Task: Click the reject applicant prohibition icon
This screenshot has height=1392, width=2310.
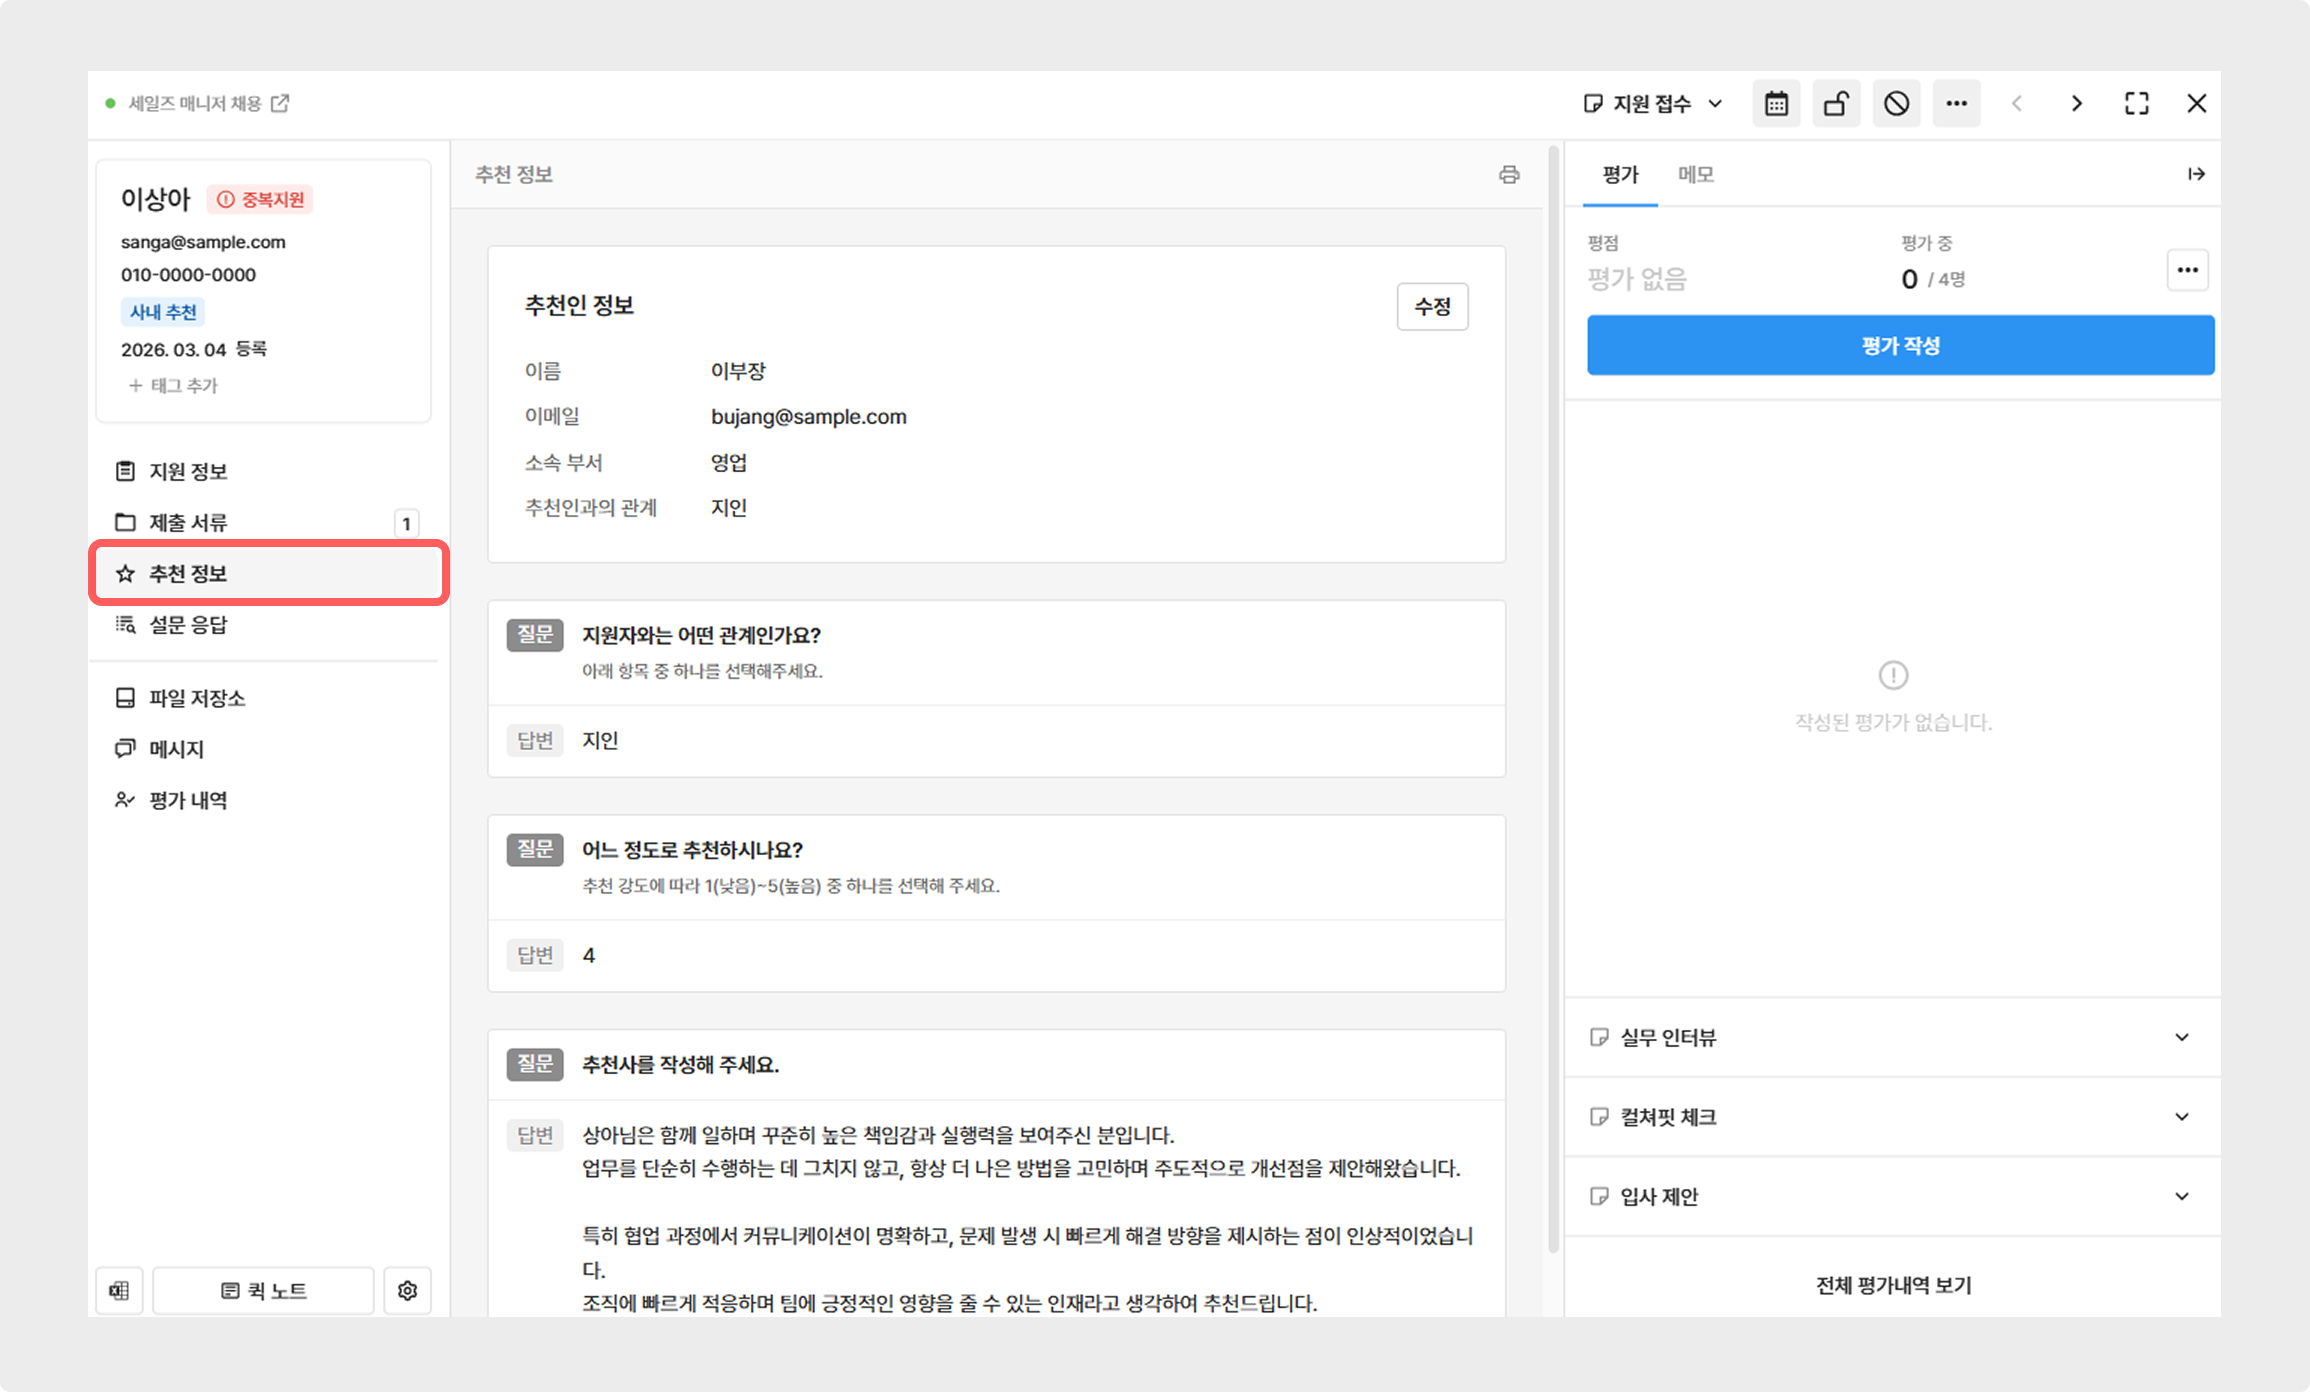Action: (x=1896, y=104)
